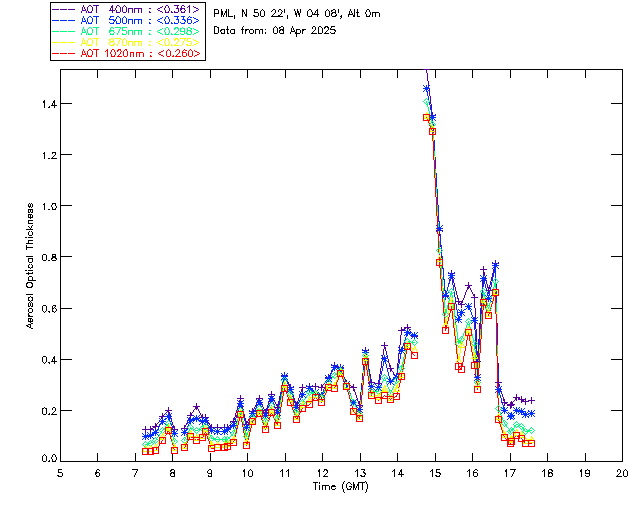Viewport: 640px width, 512px height.
Task: Click the hour 20 x-axis label
Action: (x=622, y=473)
